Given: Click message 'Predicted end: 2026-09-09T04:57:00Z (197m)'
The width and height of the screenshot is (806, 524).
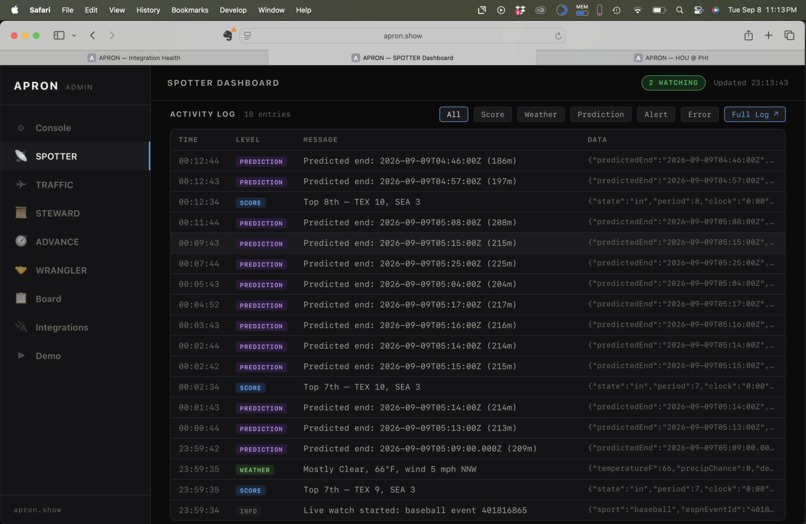Looking at the screenshot, I should [410, 182].
